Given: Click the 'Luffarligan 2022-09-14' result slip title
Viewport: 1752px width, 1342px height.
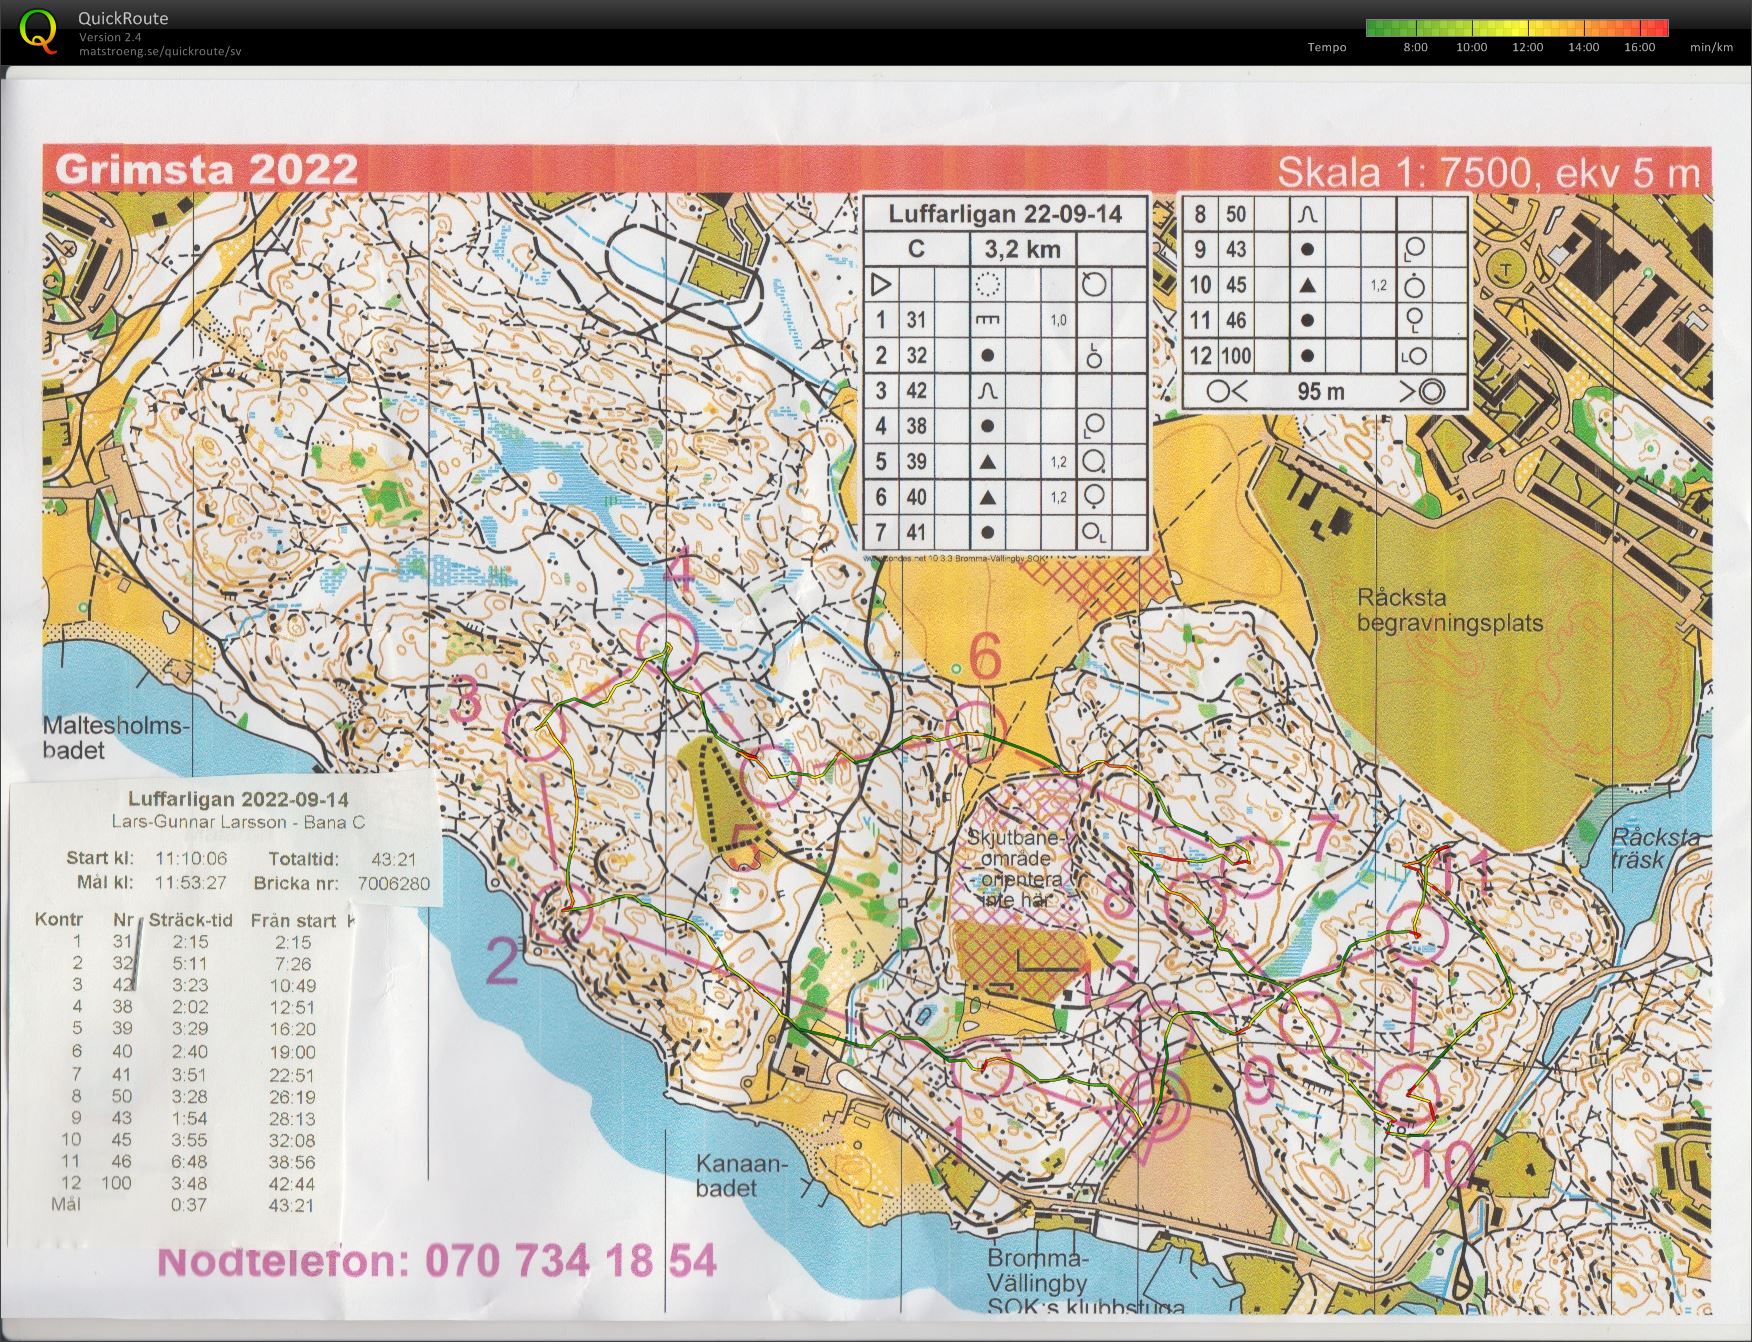Looking at the screenshot, I should pos(238,799).
